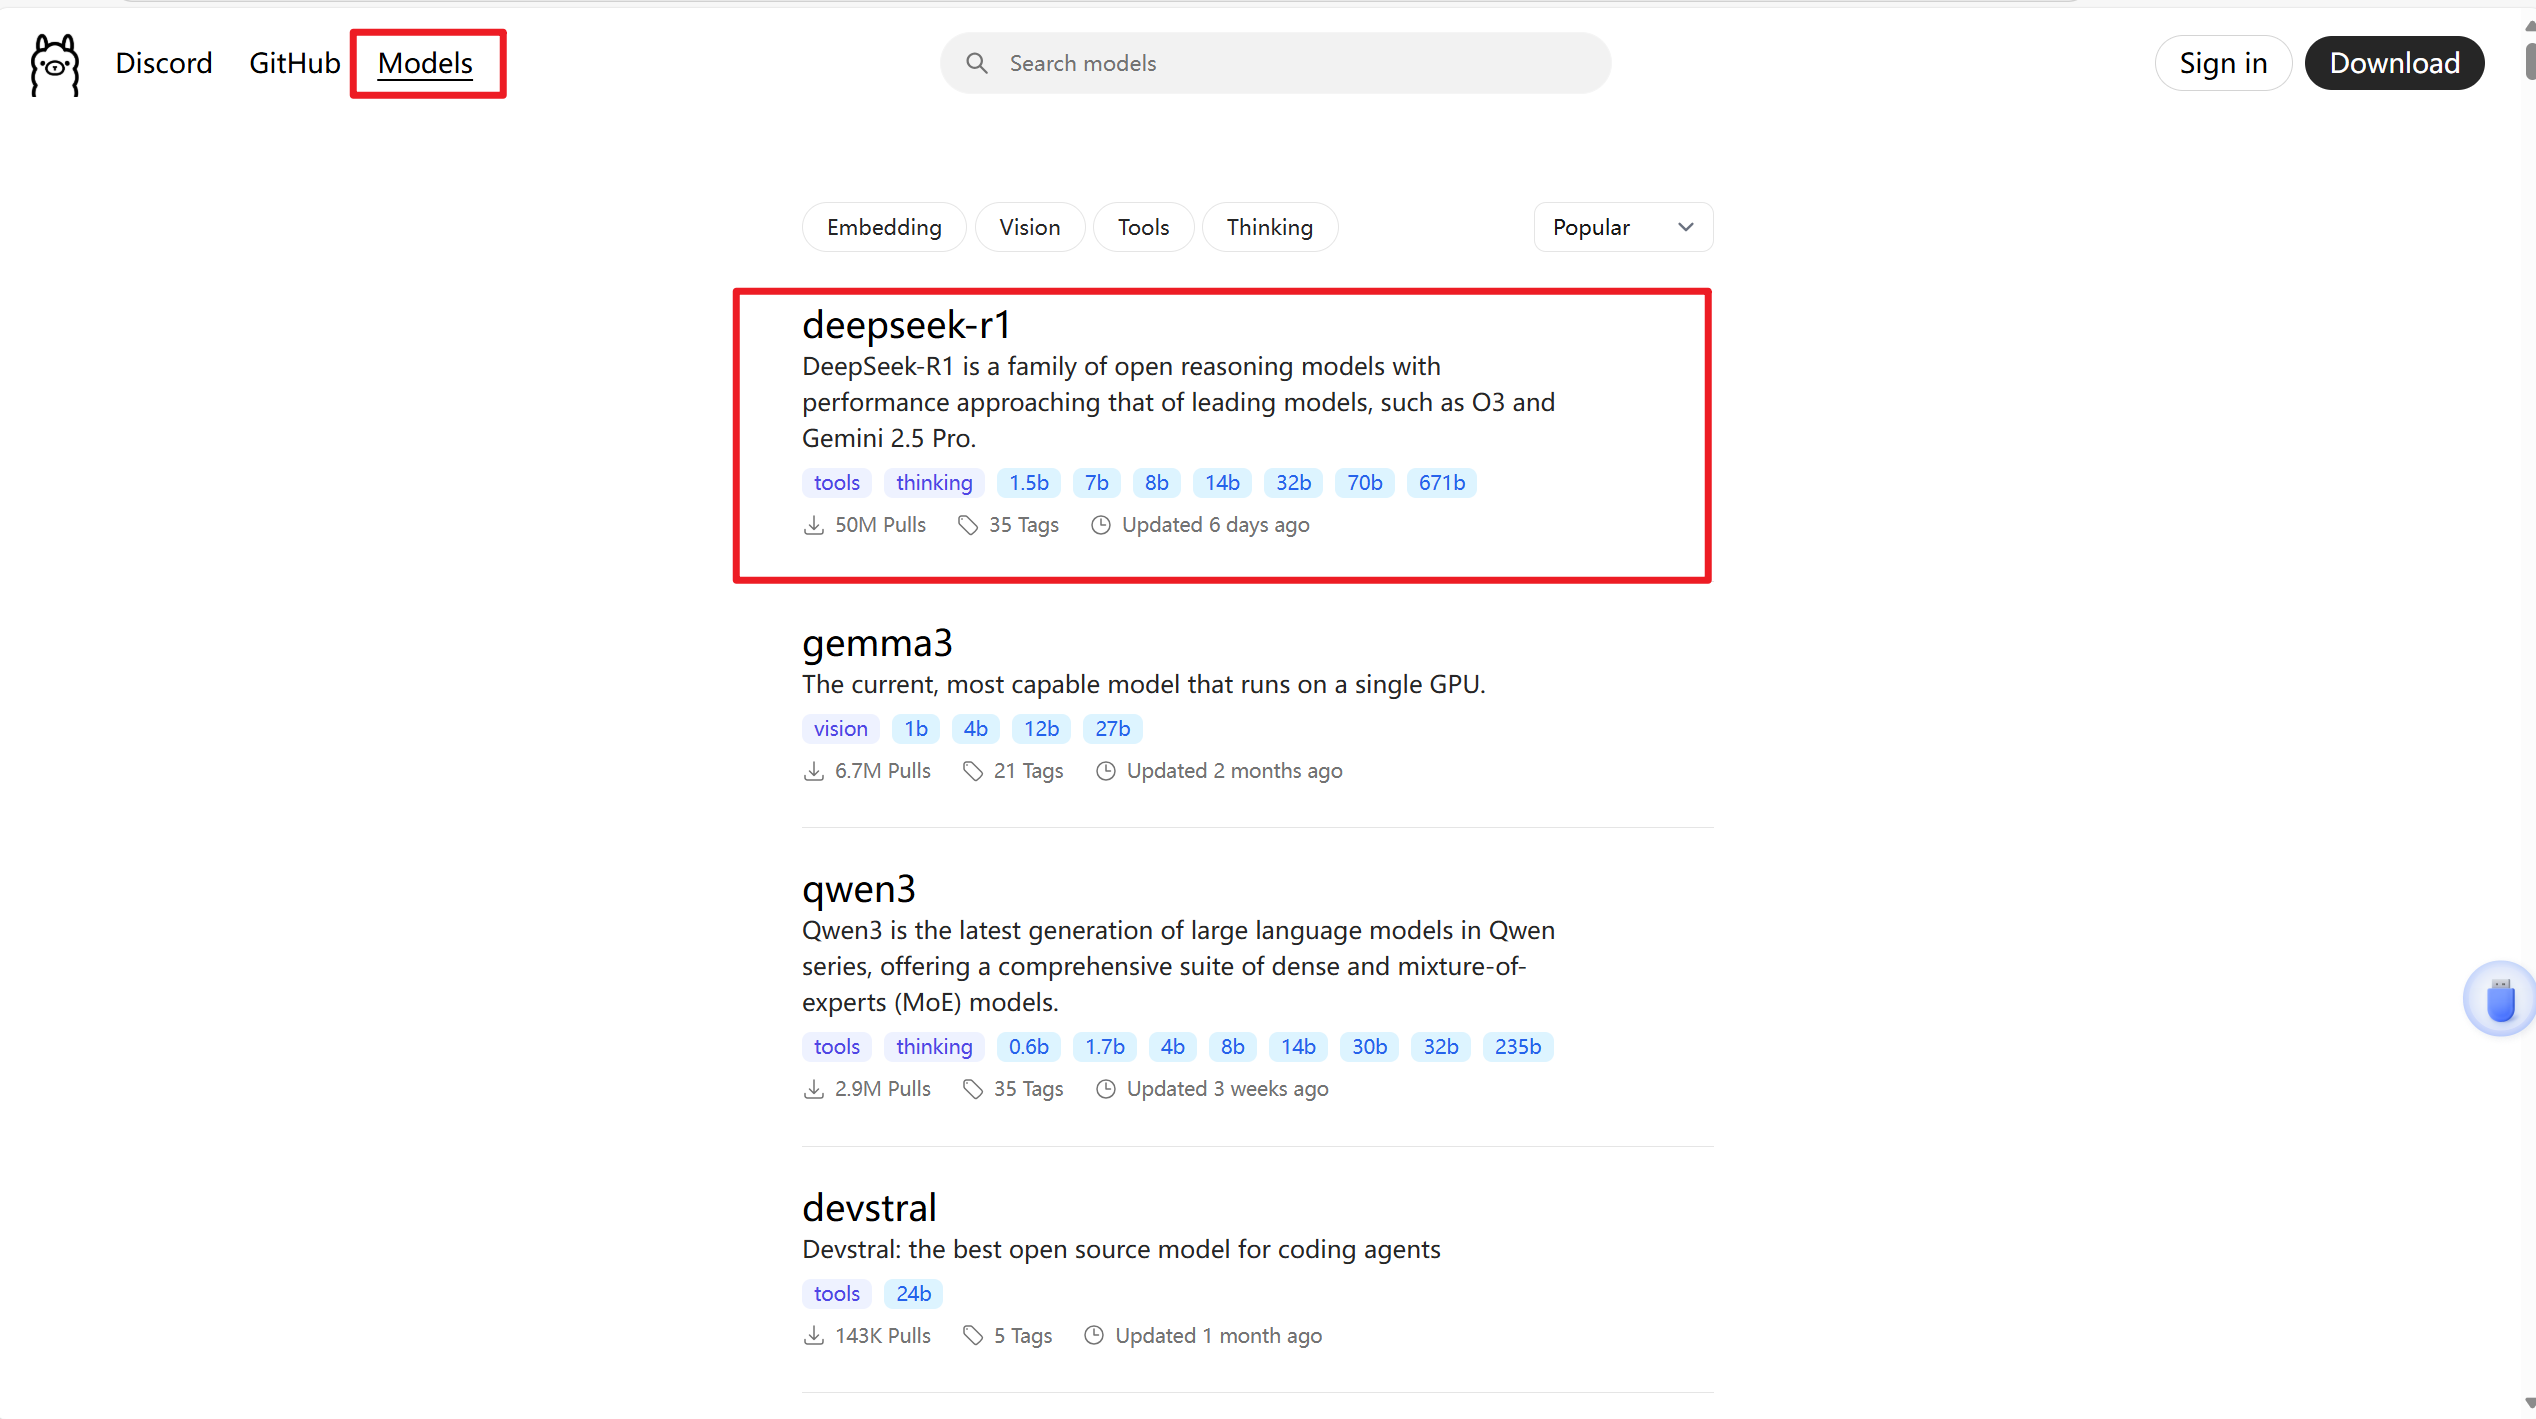Select the 32b size of qwen3
The width and height of the screenshot is (2536, 1419).
[x=1441, y=1047]
